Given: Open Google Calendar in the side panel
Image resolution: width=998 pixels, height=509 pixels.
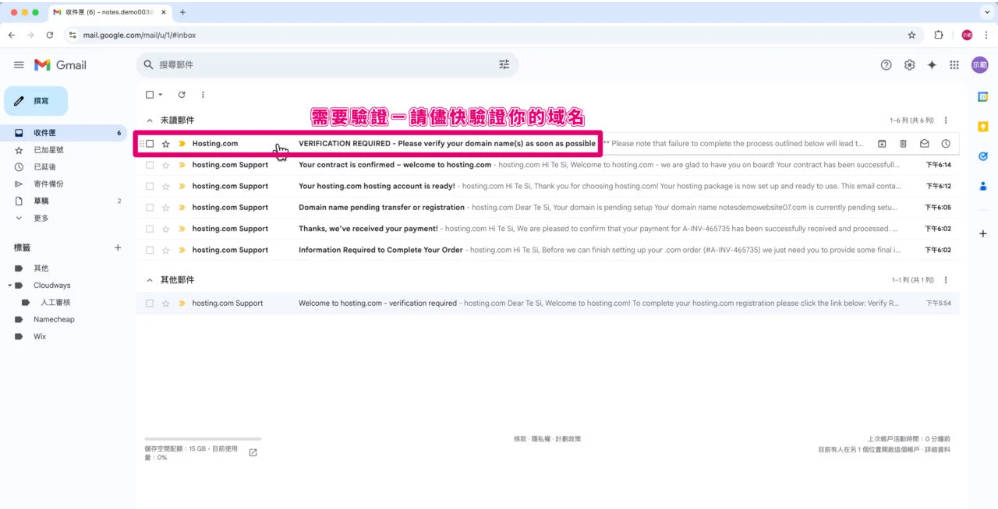Looking at the screenshot, I should pos(983,97).
